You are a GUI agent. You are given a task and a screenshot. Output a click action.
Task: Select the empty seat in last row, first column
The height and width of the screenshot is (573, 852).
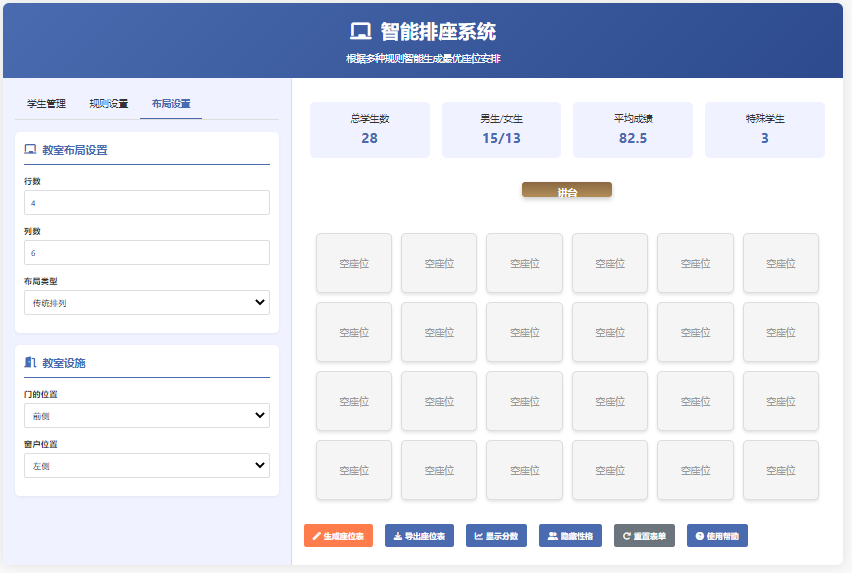click(x=354, y=470)
